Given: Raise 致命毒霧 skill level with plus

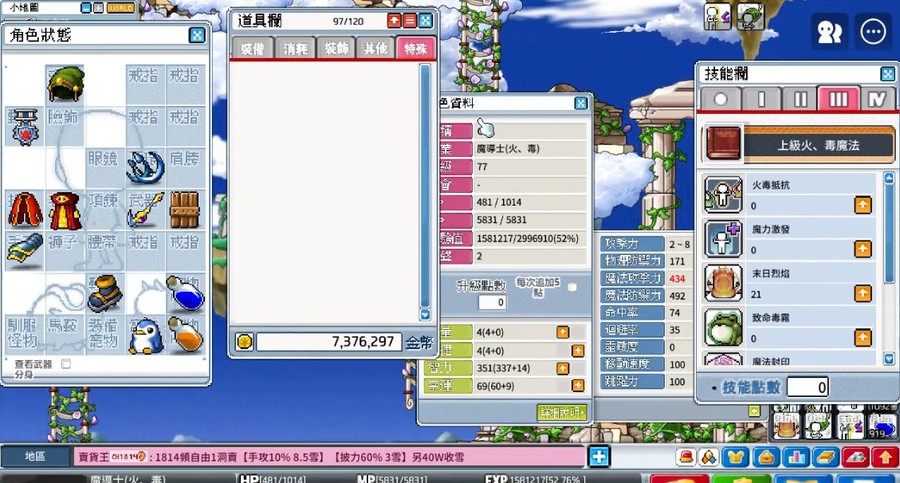Looking at the screenshot, I should (863, 338).
